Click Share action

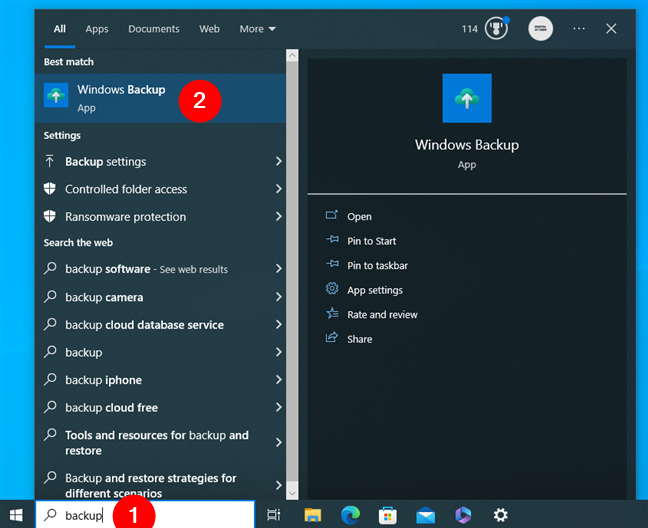coord(359,339)
